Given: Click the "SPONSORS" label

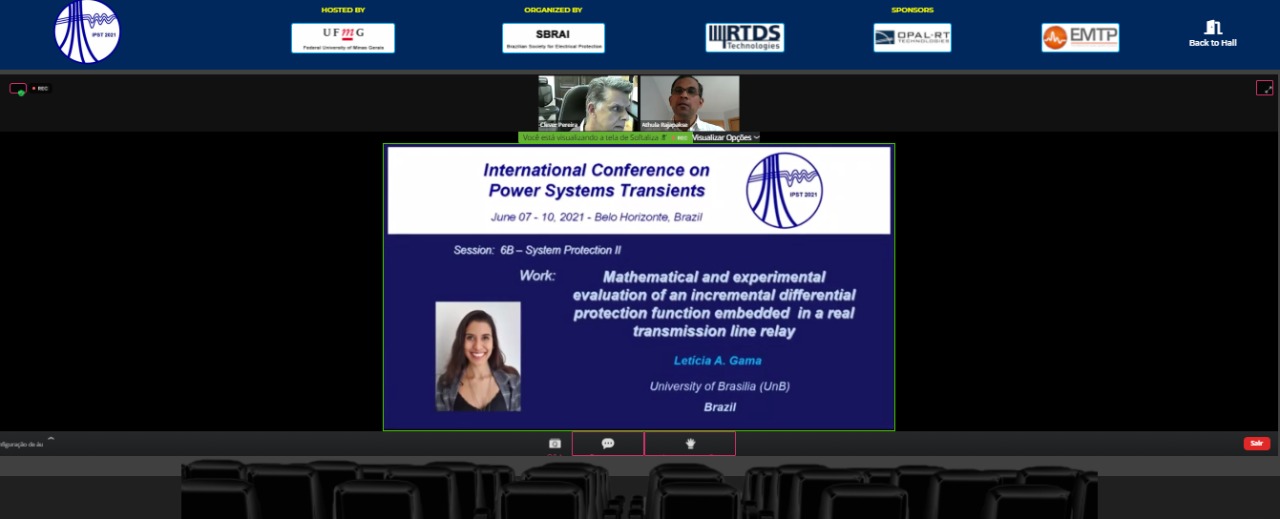Looking at the screenshot, I should pos(912,10).
